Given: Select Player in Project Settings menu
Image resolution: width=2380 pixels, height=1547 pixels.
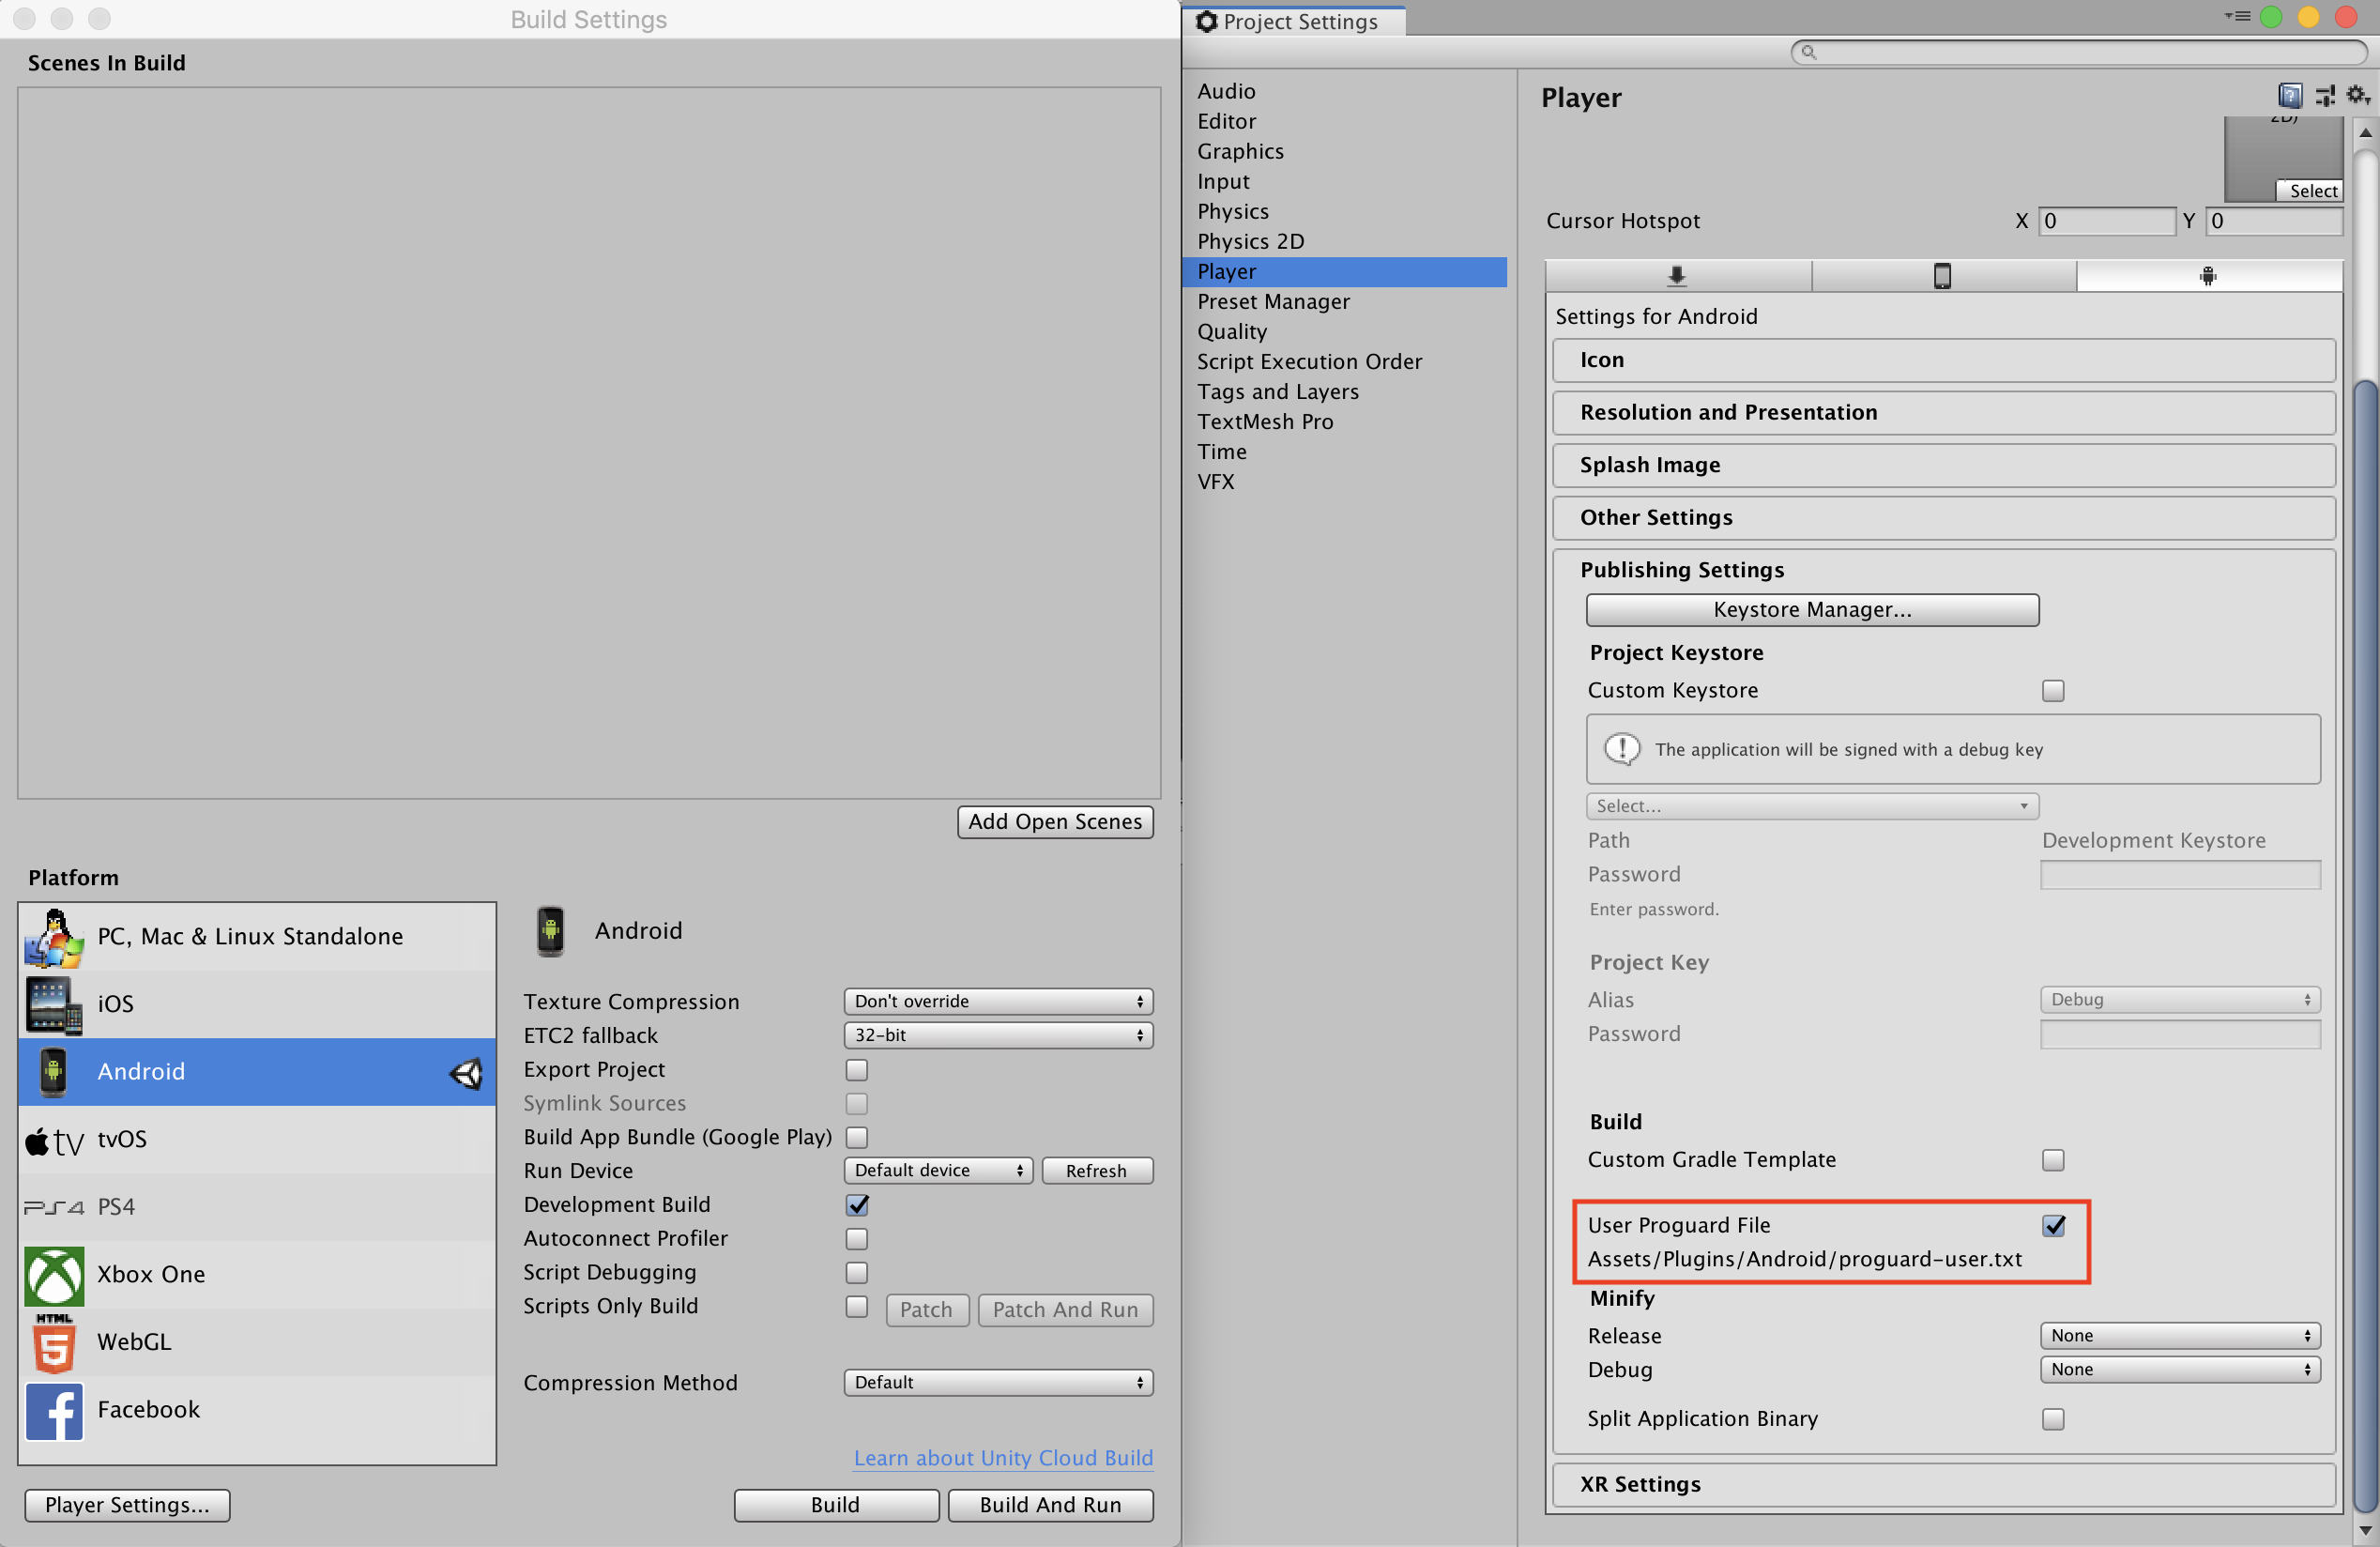Looking at the screenshot, I should click(x=1227, y=270).
